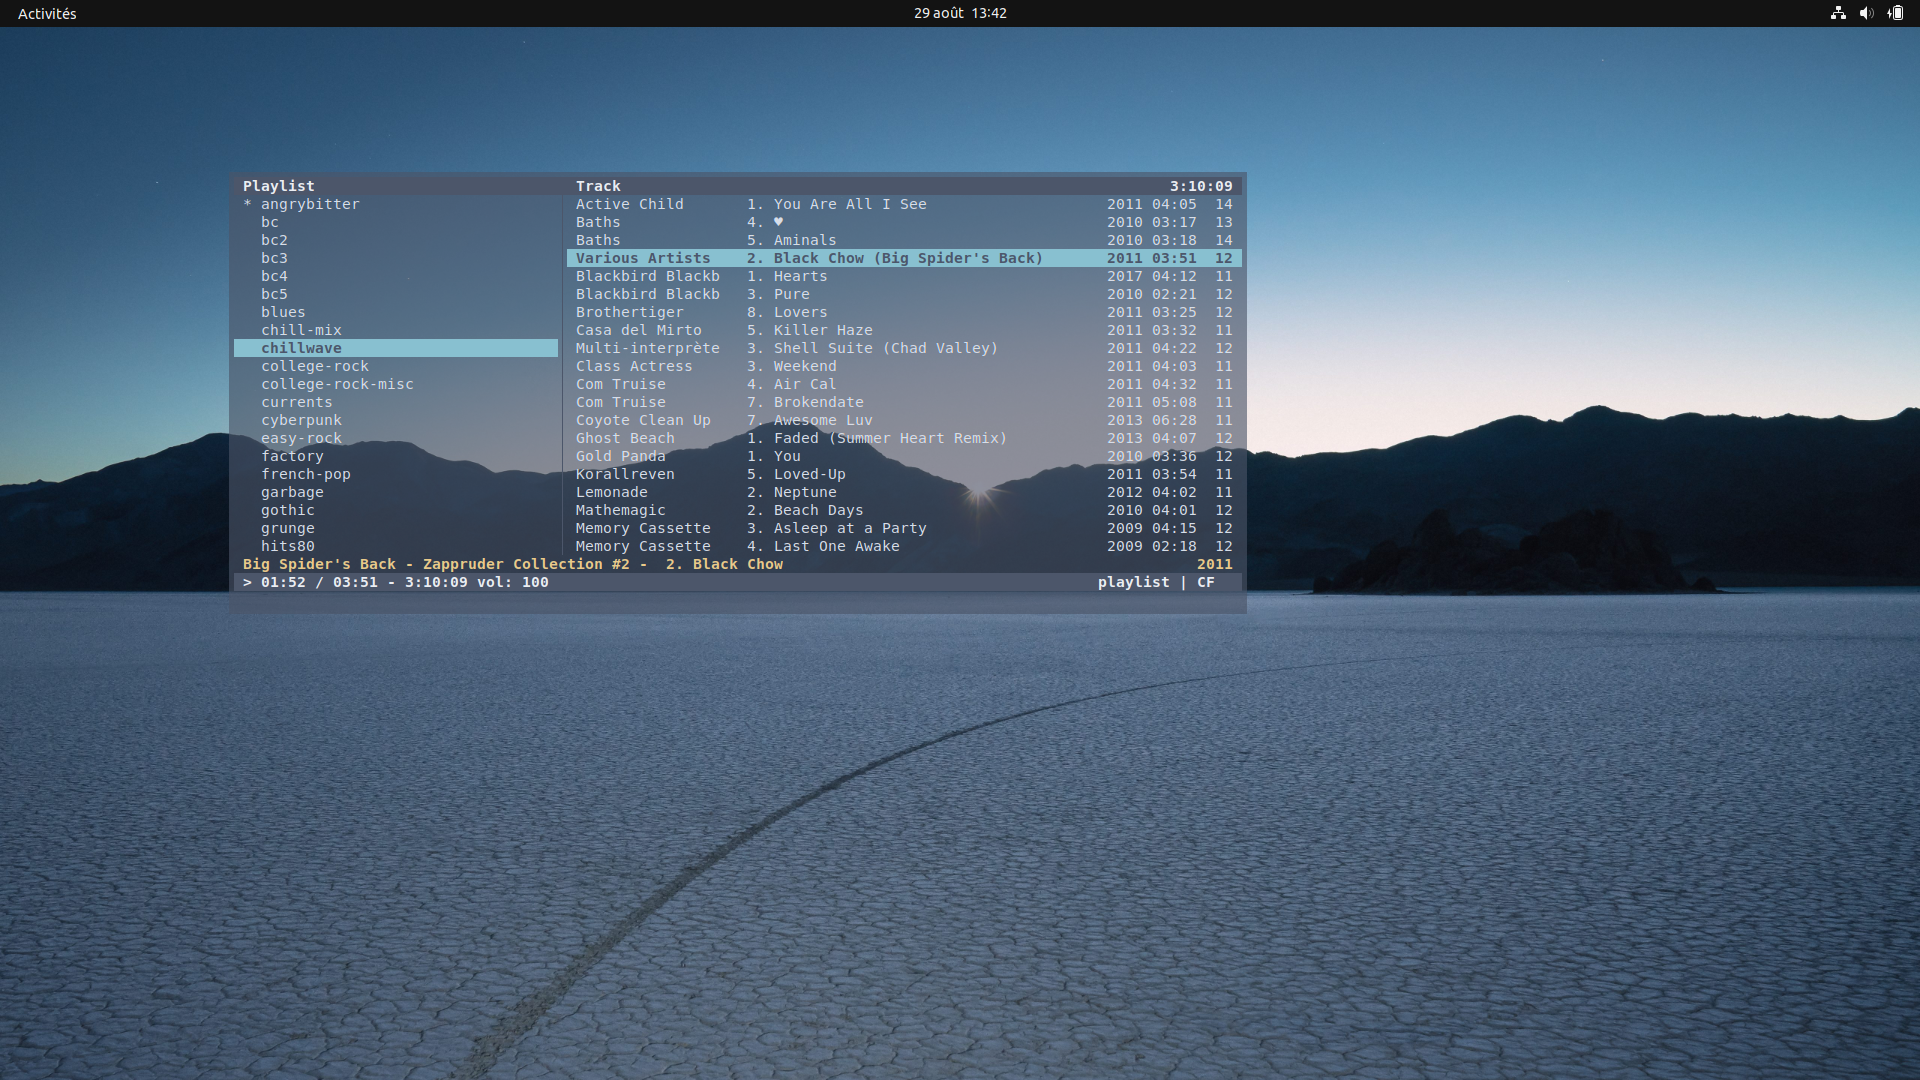This screenshot has width=1920, height=1080.
Task: Select the track Black Chow (Big Spider's Back)
Action: coord(907,258)
